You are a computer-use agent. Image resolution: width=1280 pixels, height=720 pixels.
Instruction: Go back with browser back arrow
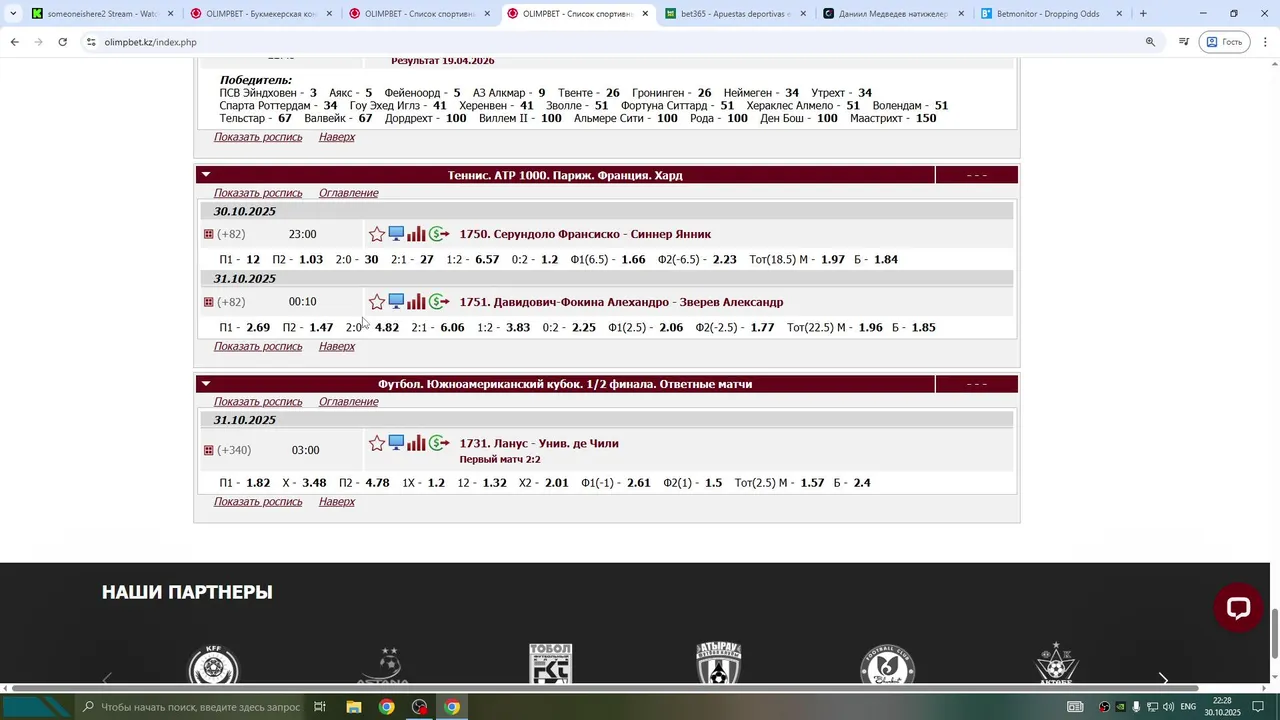coord(14,42)
